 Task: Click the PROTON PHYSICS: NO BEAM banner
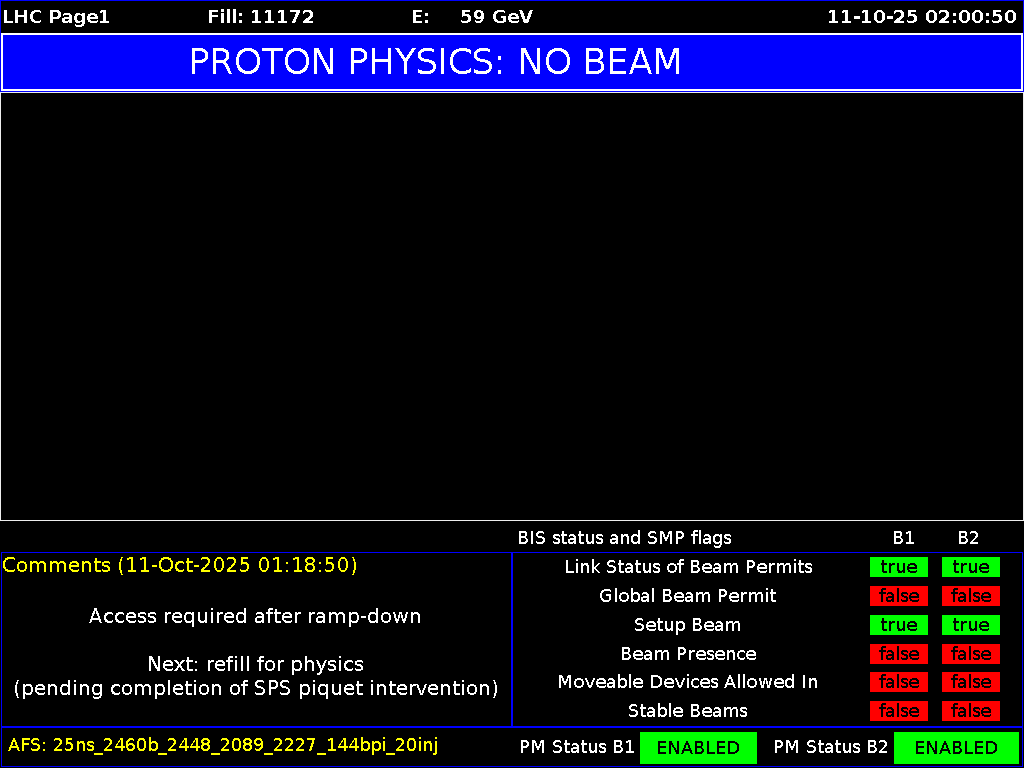pyautogui.click(x=435, y=62)
